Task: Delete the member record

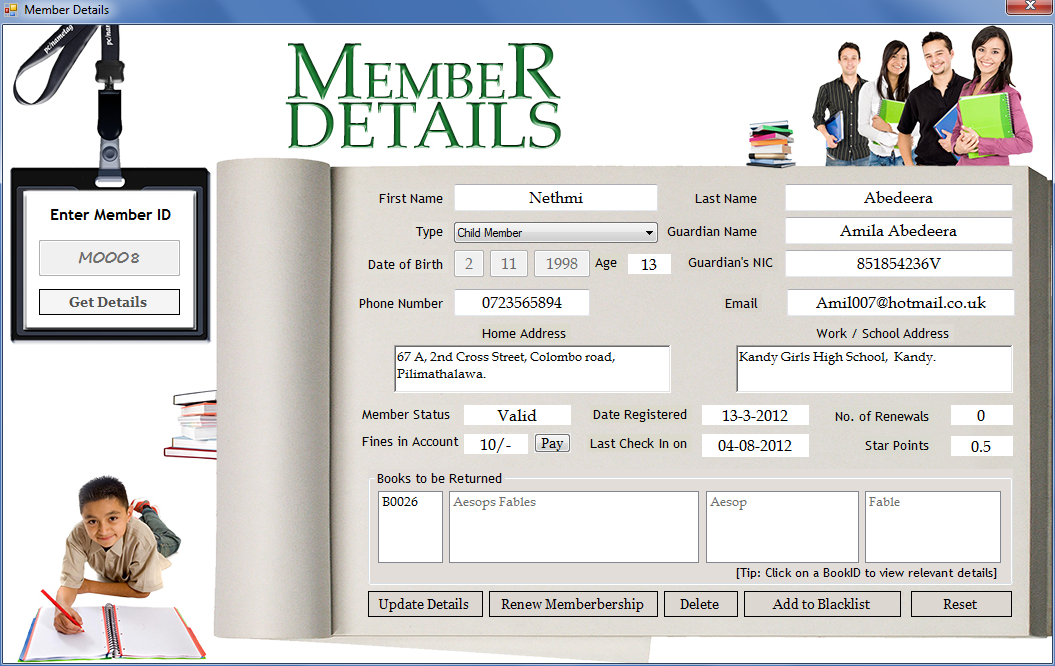Action: click(699, 604)
